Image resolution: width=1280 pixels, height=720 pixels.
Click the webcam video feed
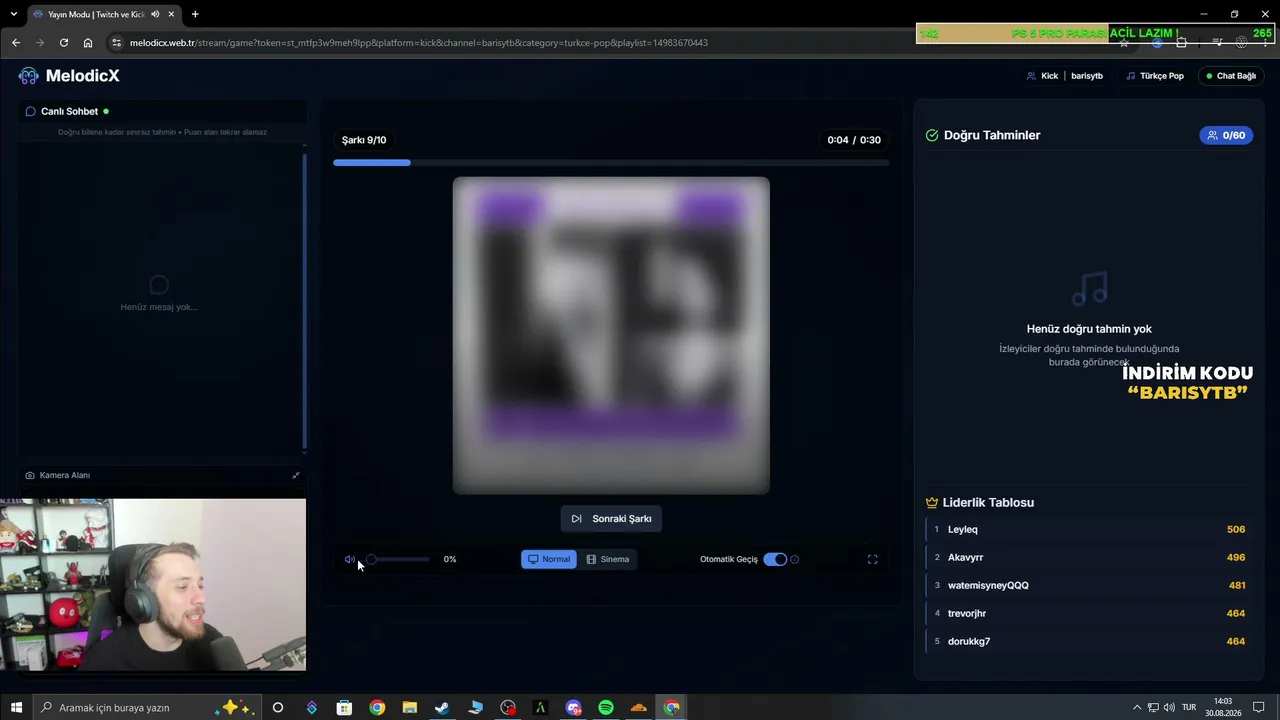153,585
